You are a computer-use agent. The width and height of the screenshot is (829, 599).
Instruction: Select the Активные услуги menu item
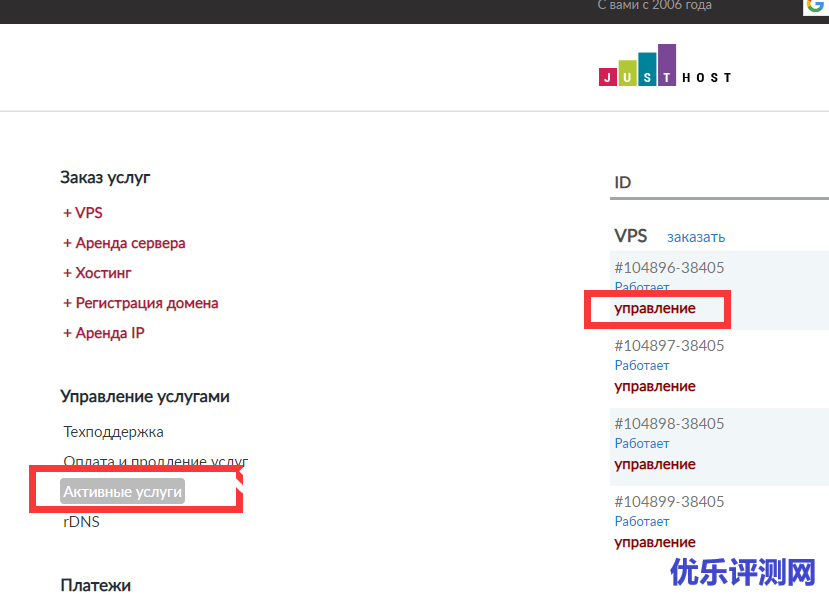[x=122, y=492]
